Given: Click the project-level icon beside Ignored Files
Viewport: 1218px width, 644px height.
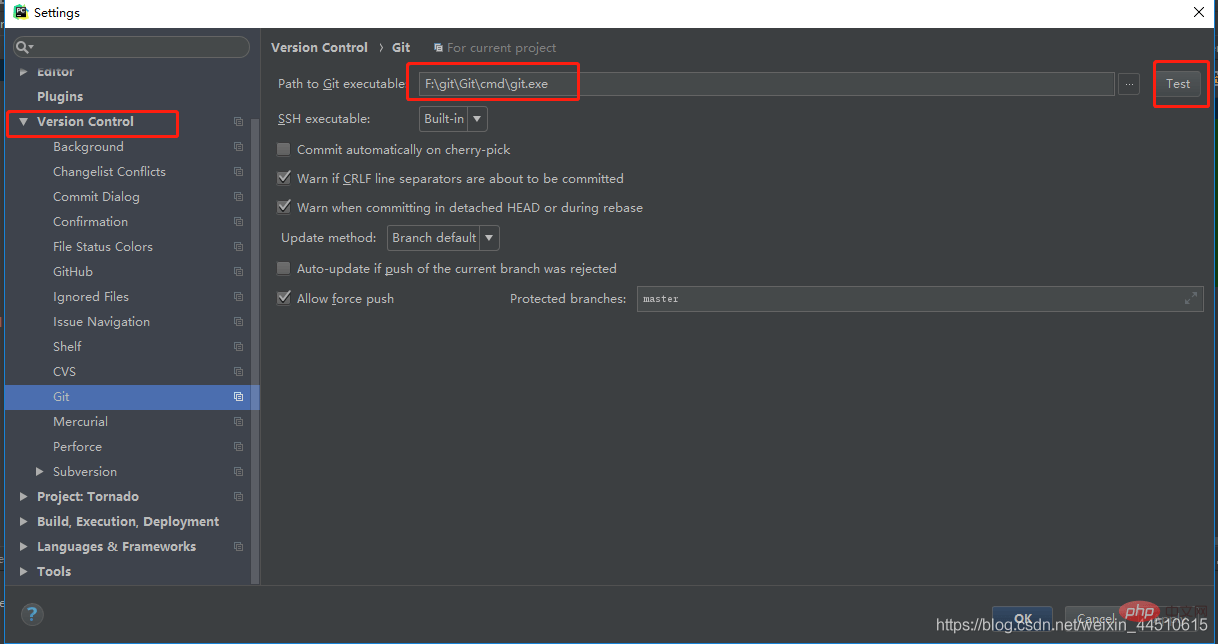Looking at the screenshot, I should point(238,297).
